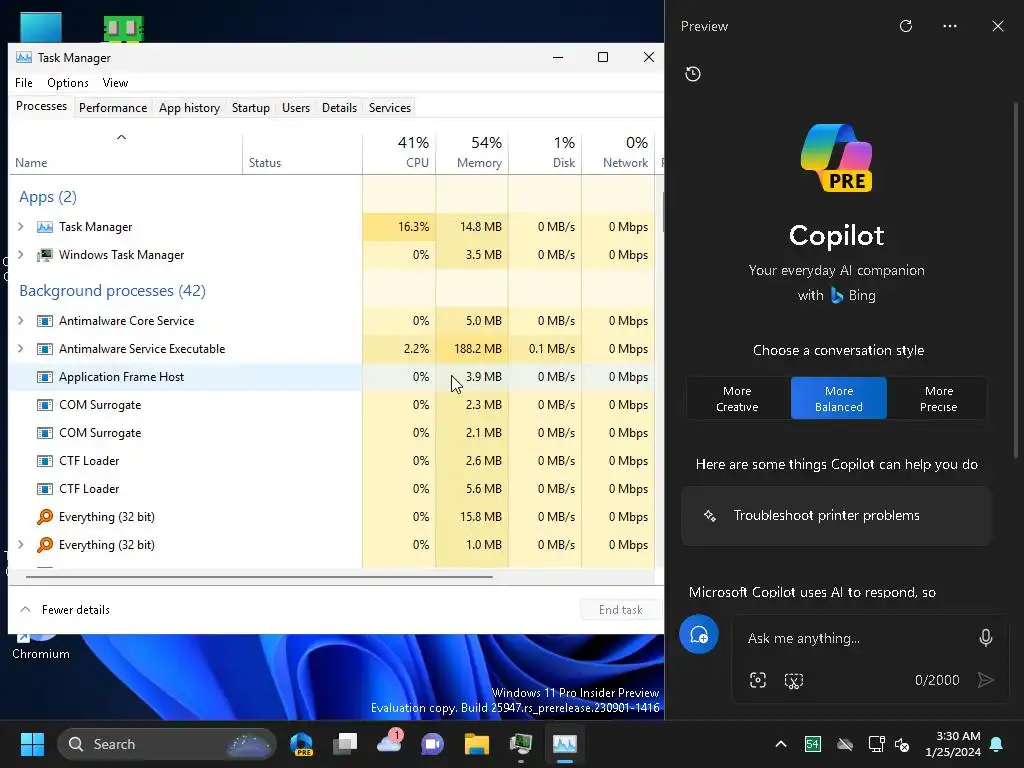Sort processes by CPU column
This screenshot has height=768, width=1024.
coord(399,154)
